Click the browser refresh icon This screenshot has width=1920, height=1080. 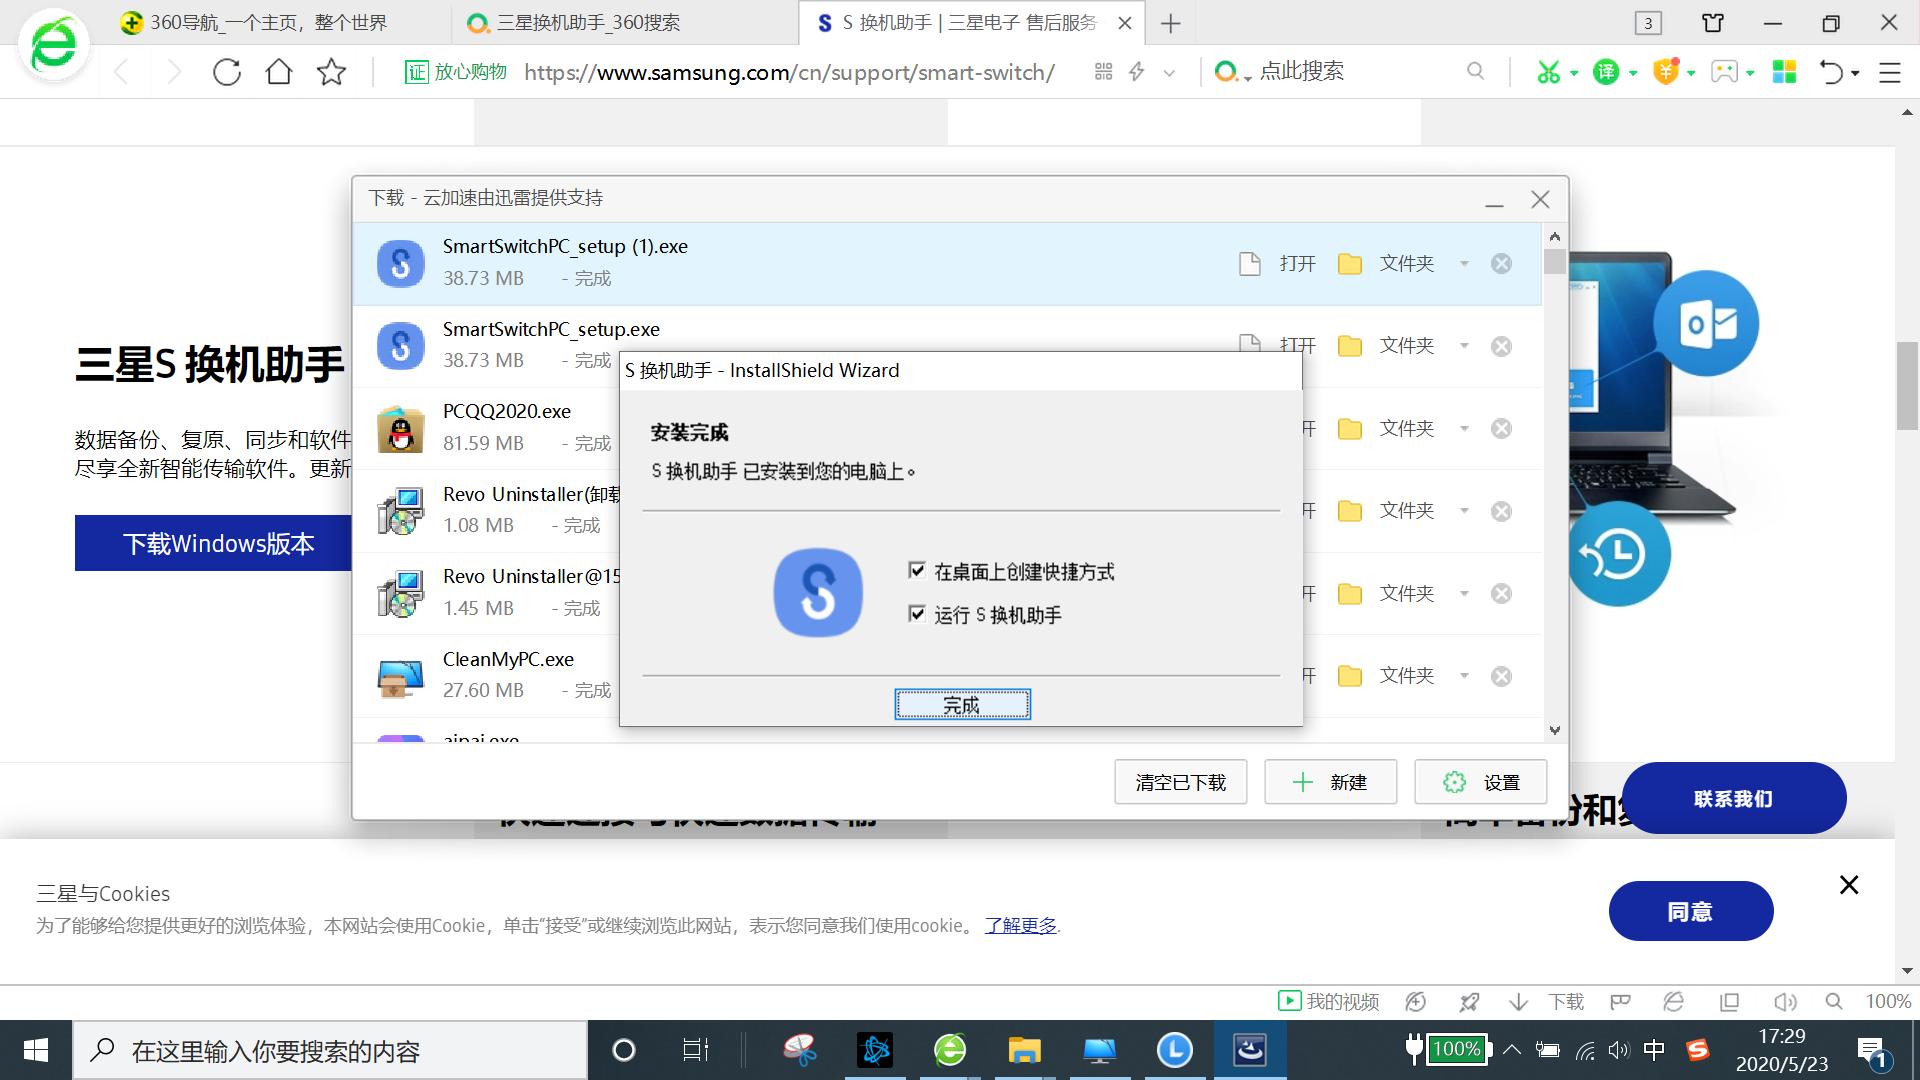(x=227, y=72)
